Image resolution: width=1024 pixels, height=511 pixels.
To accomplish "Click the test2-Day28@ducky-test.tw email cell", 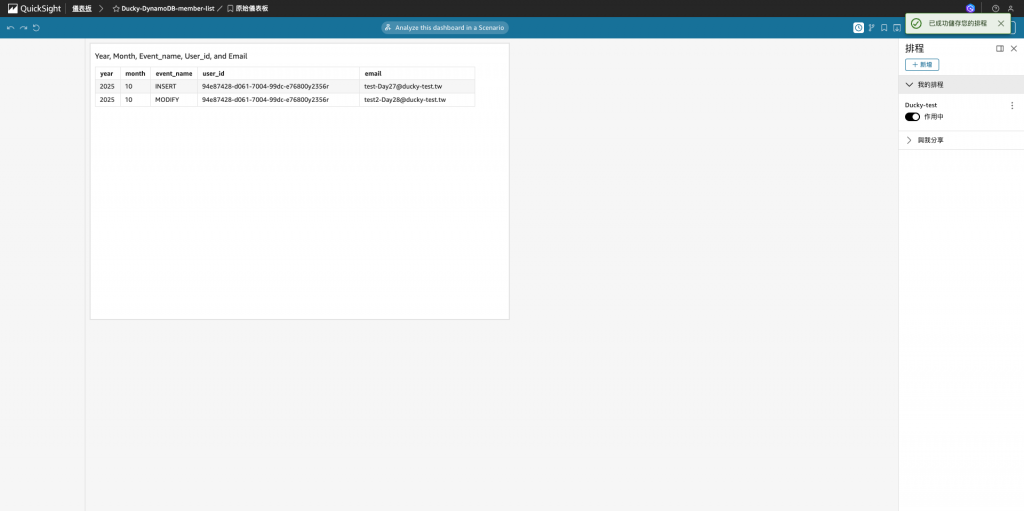I will [417, 99].
